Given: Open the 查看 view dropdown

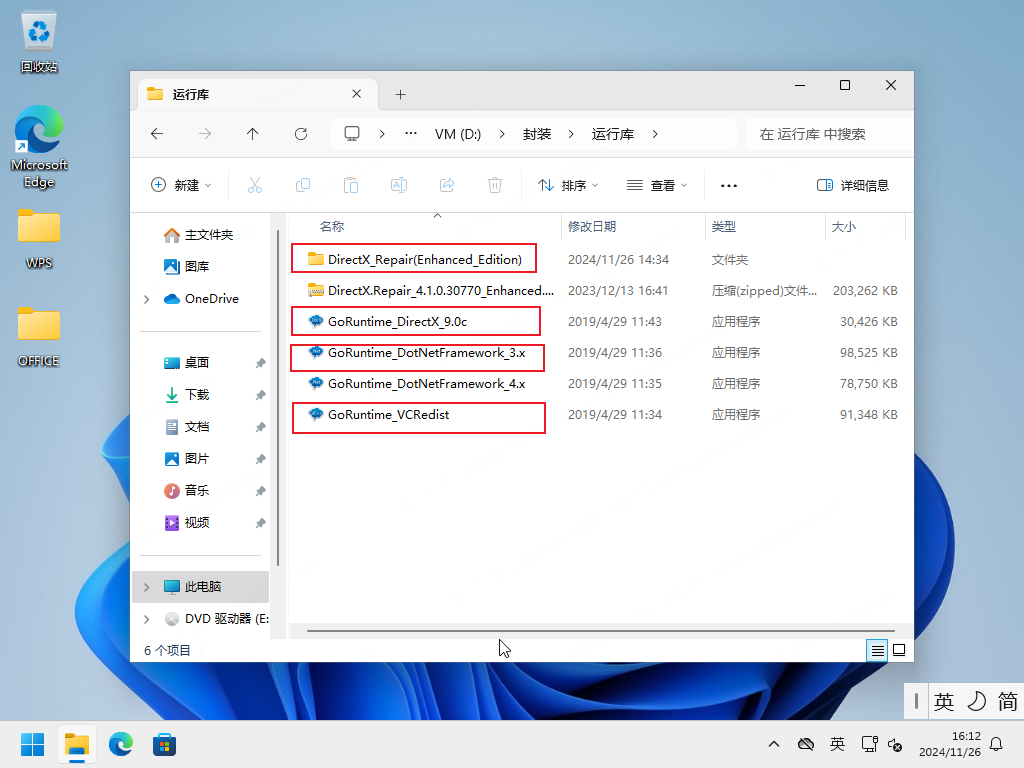Looking at the screenshot, I should (x=657, y=185).
